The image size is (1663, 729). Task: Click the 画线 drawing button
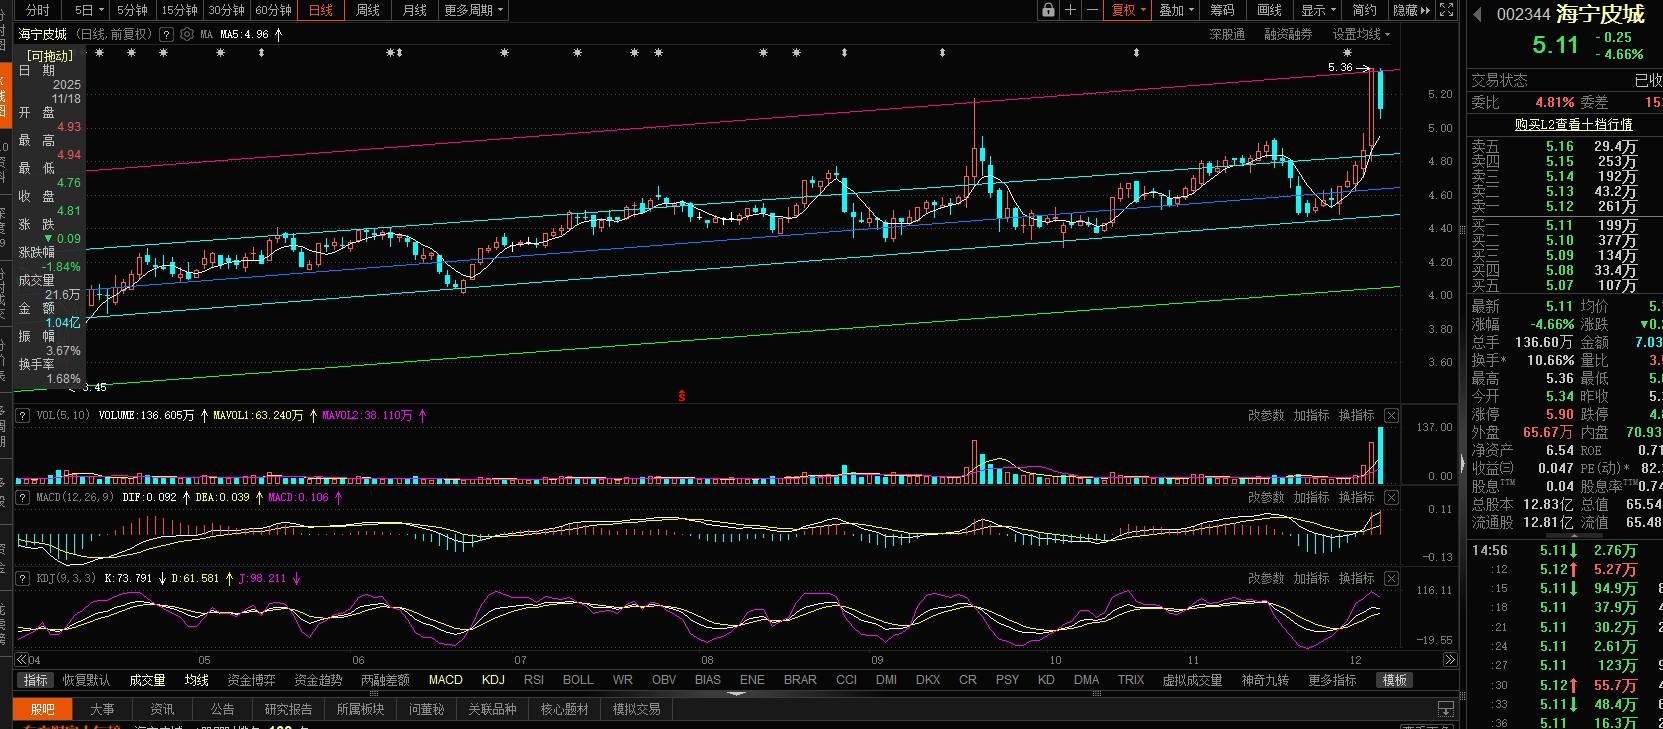(1269, 10)
